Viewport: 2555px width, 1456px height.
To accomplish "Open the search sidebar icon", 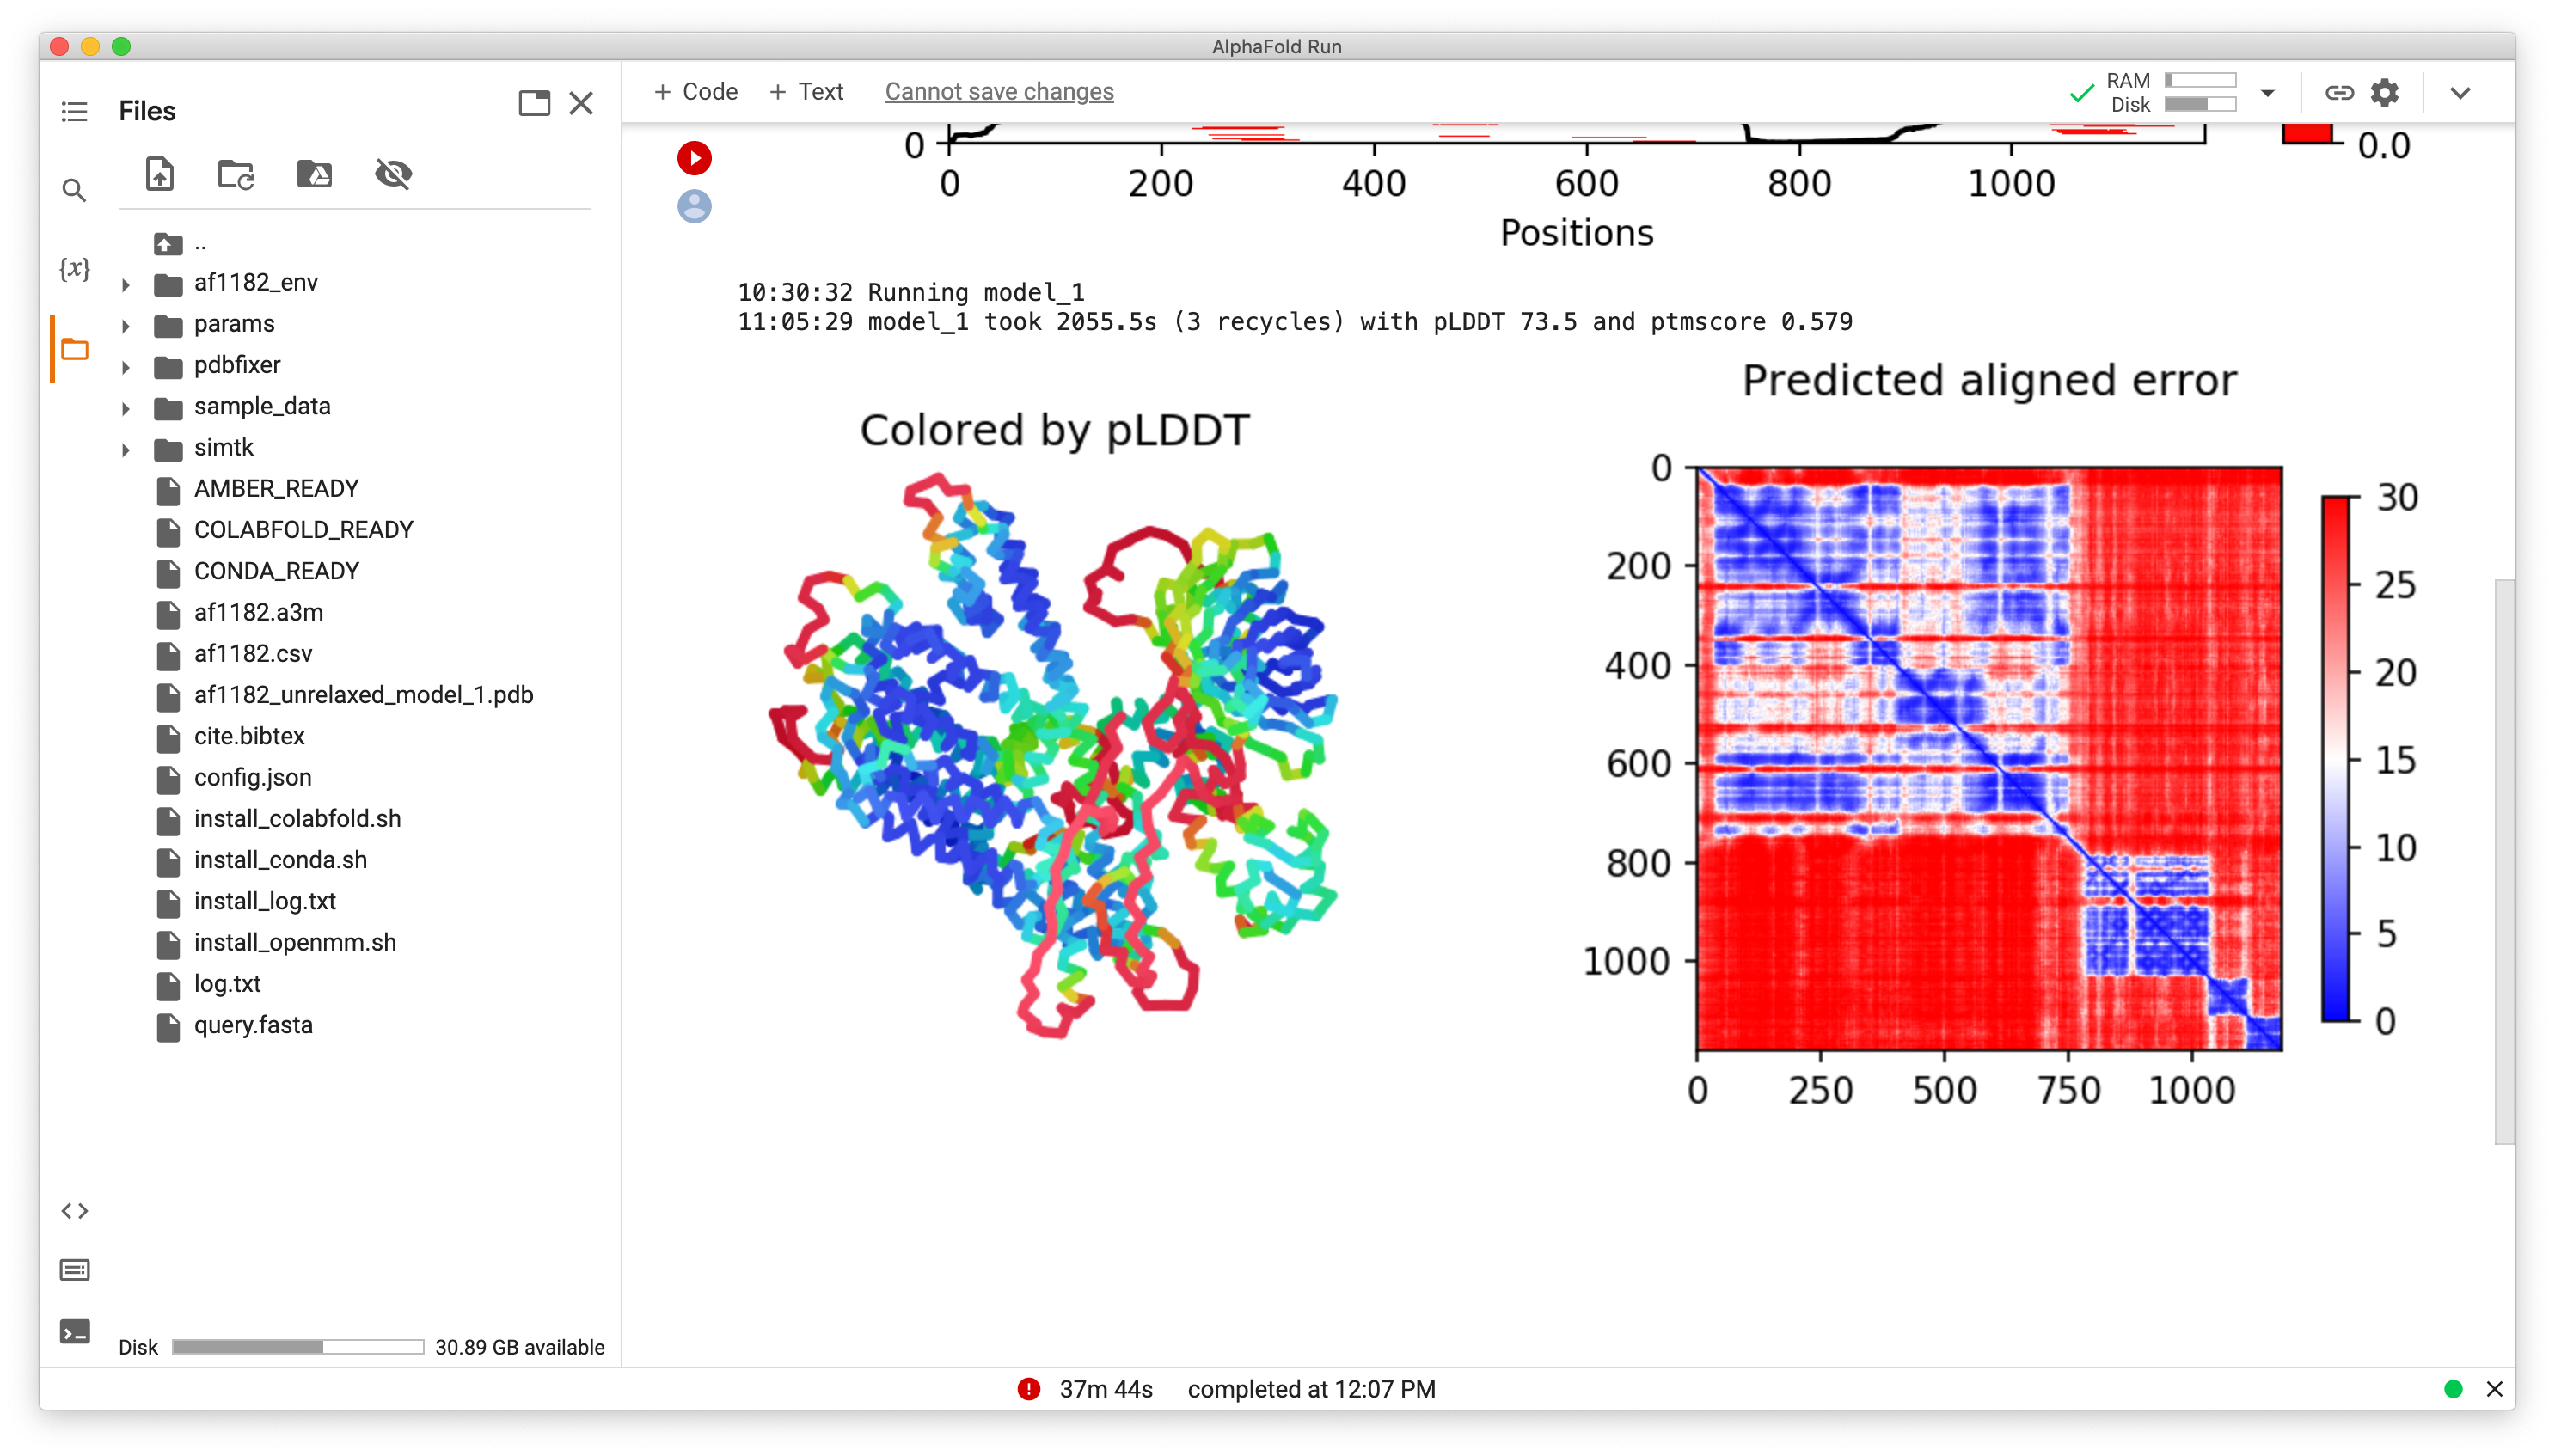I will pos(74,190).
